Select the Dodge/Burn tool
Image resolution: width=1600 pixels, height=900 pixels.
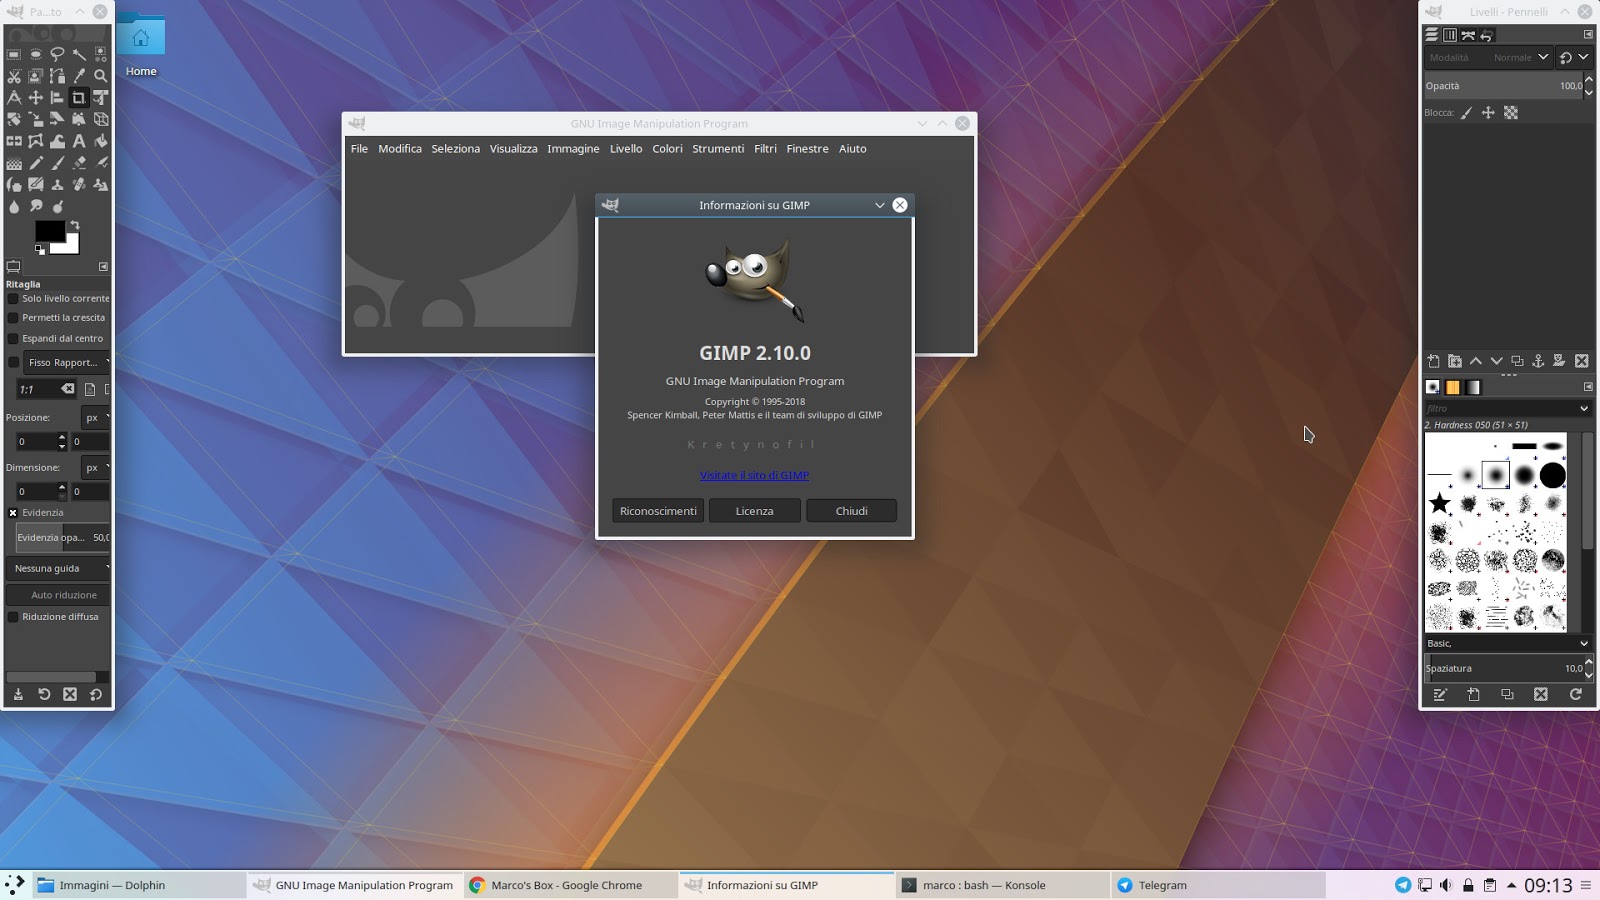pyautogui.click(x=57, y=207)
